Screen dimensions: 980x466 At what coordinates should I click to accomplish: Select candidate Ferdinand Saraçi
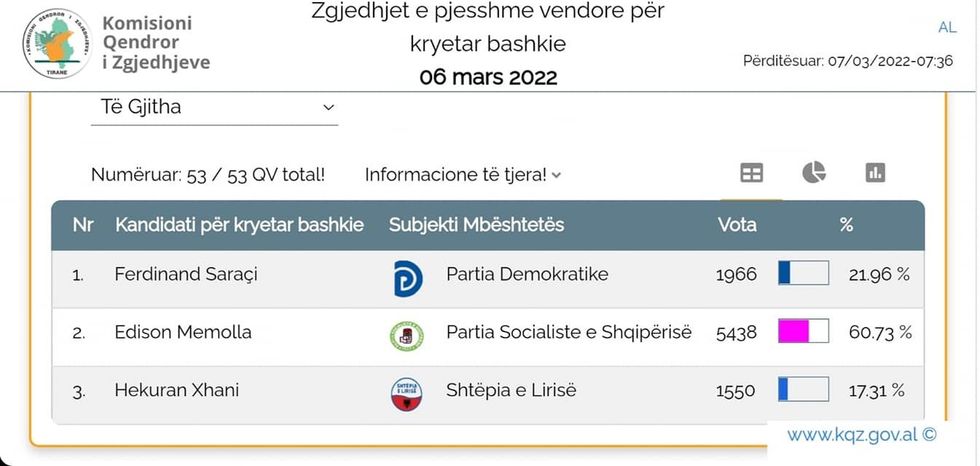coord(186,274)
